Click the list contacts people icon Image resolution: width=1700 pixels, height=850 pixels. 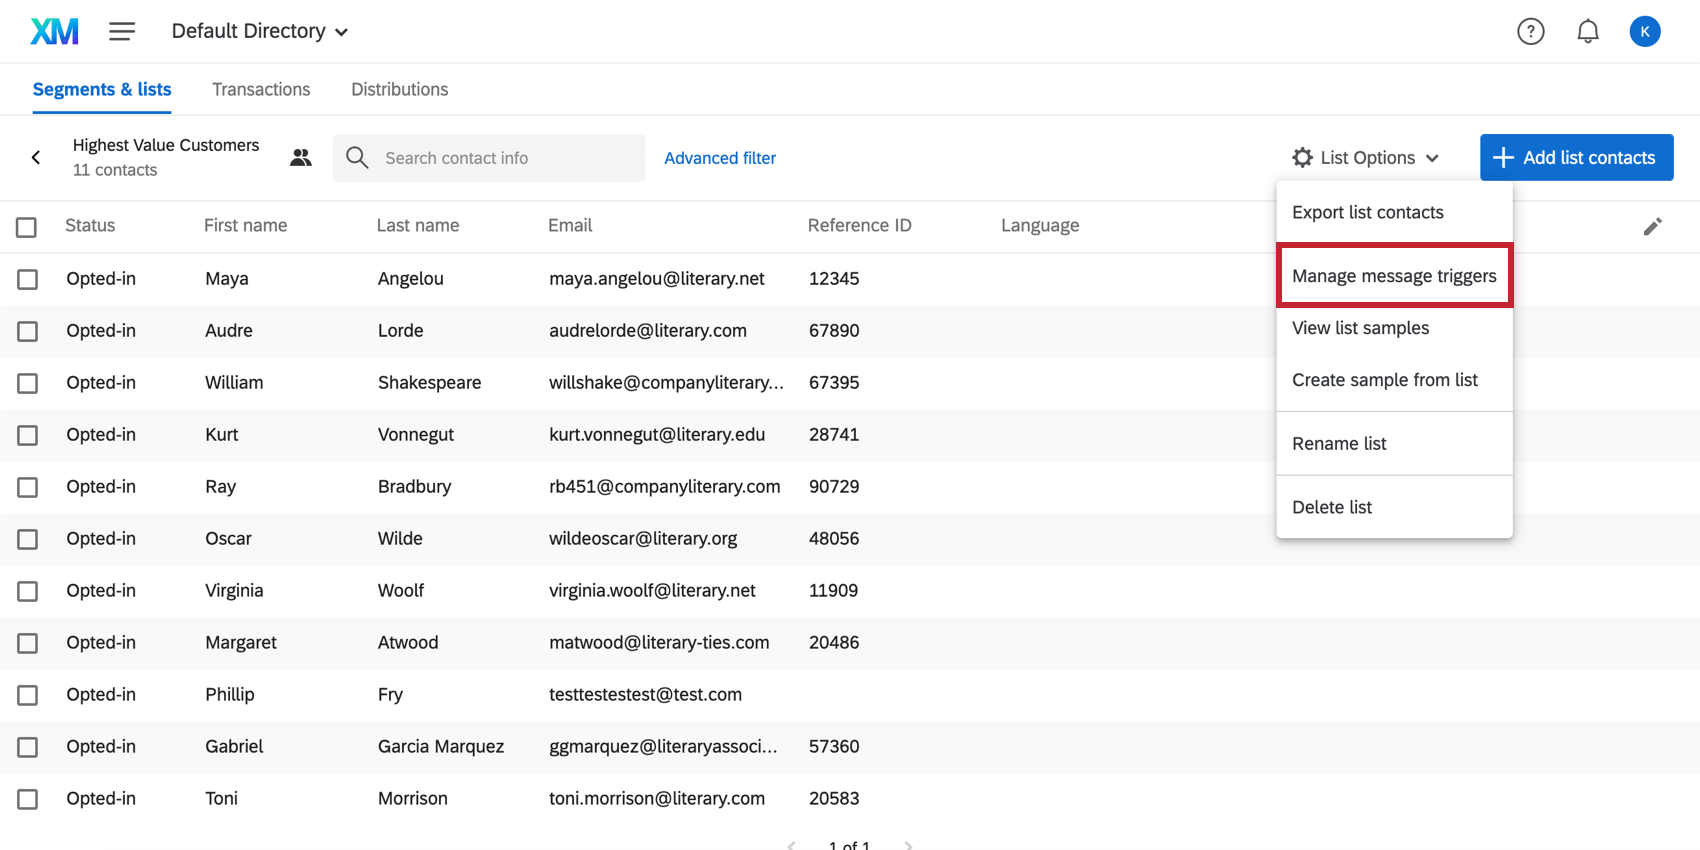click(x=300, y=158)
